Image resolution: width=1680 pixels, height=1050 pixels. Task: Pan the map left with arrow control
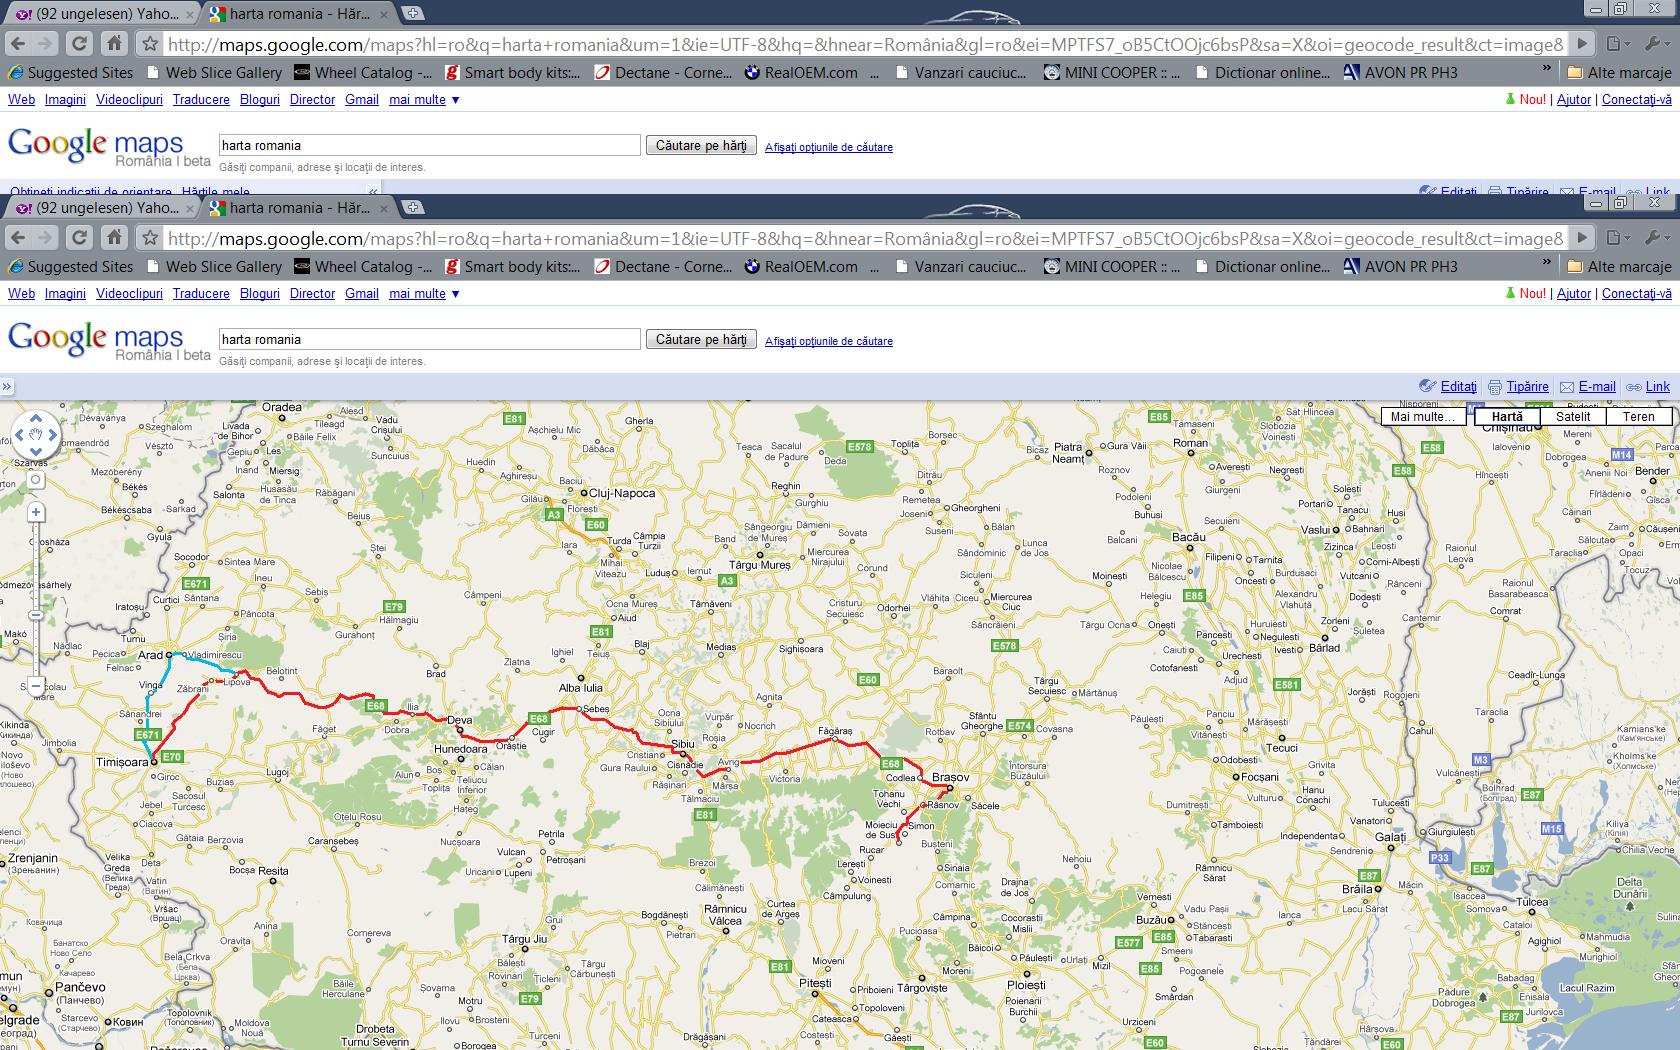(19, 435)
